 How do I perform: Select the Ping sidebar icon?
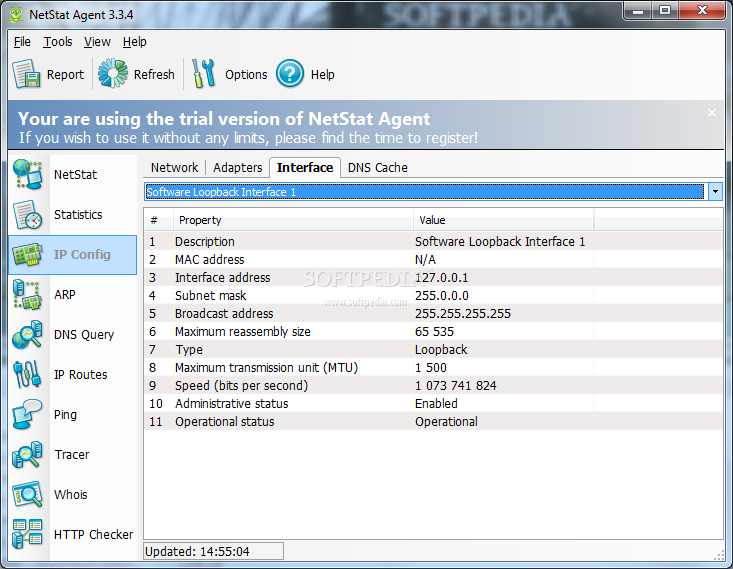[x=28, y=415]
